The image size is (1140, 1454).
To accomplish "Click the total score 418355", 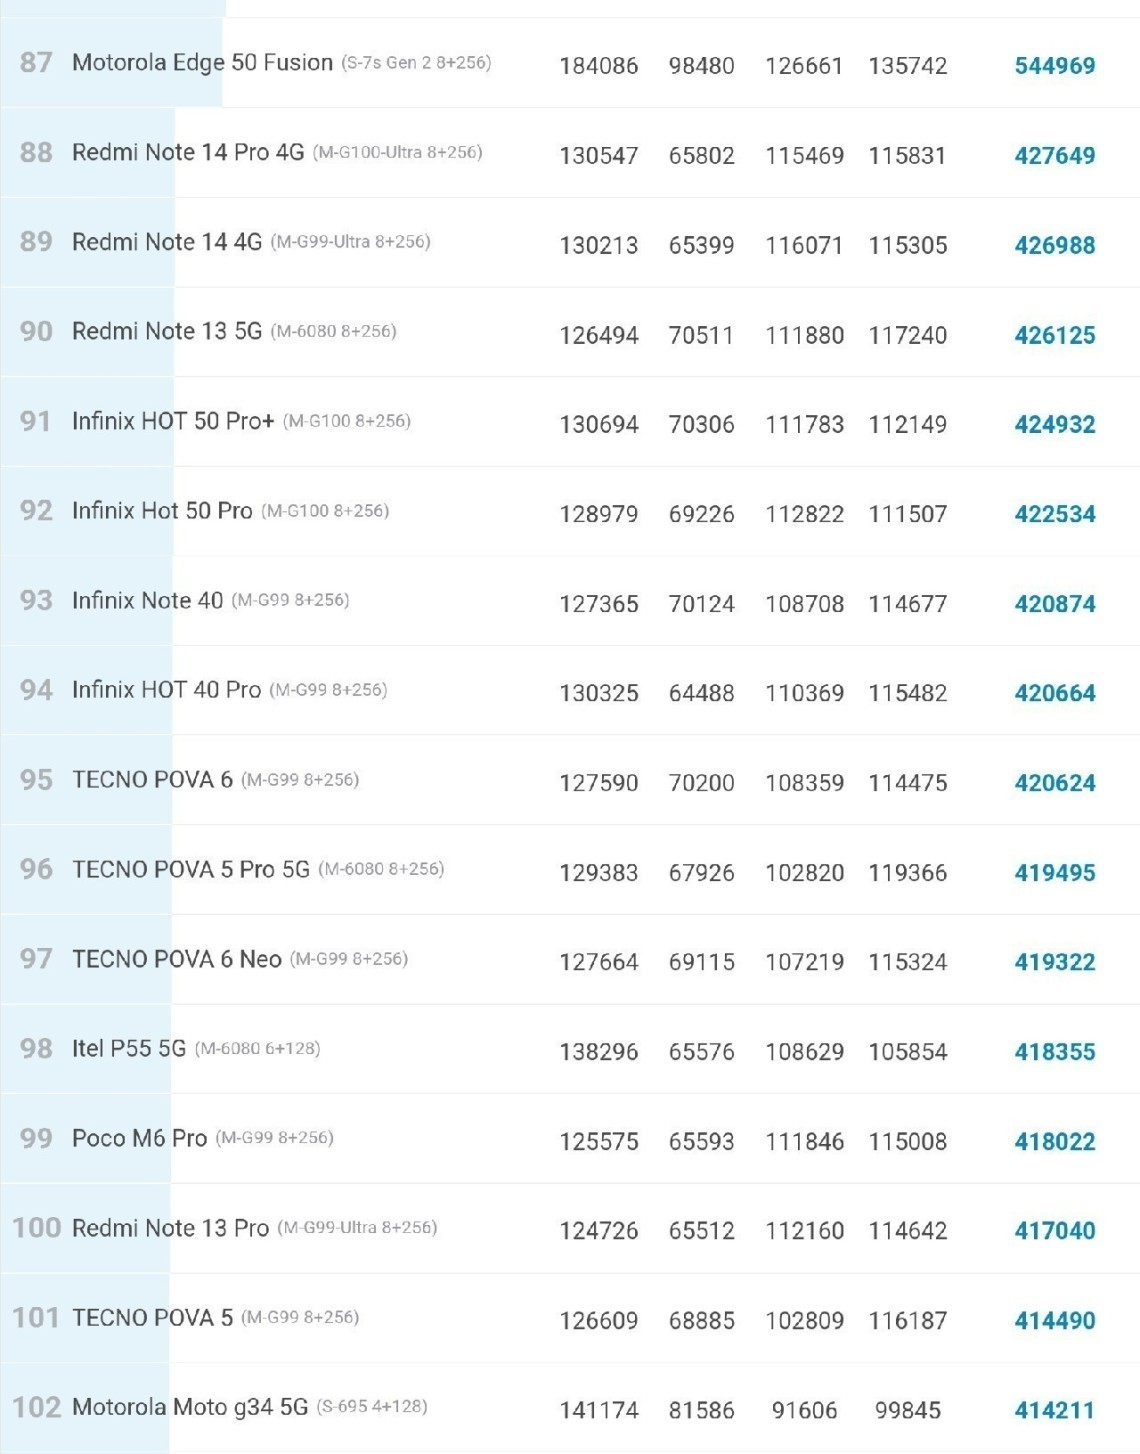I will click(x=1054, y=1052).
